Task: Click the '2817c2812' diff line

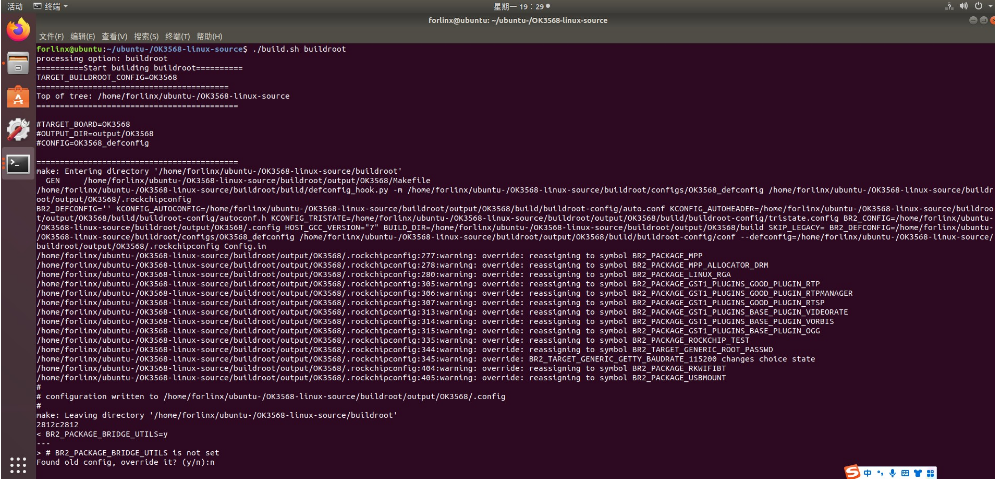Action: [58, 424]
